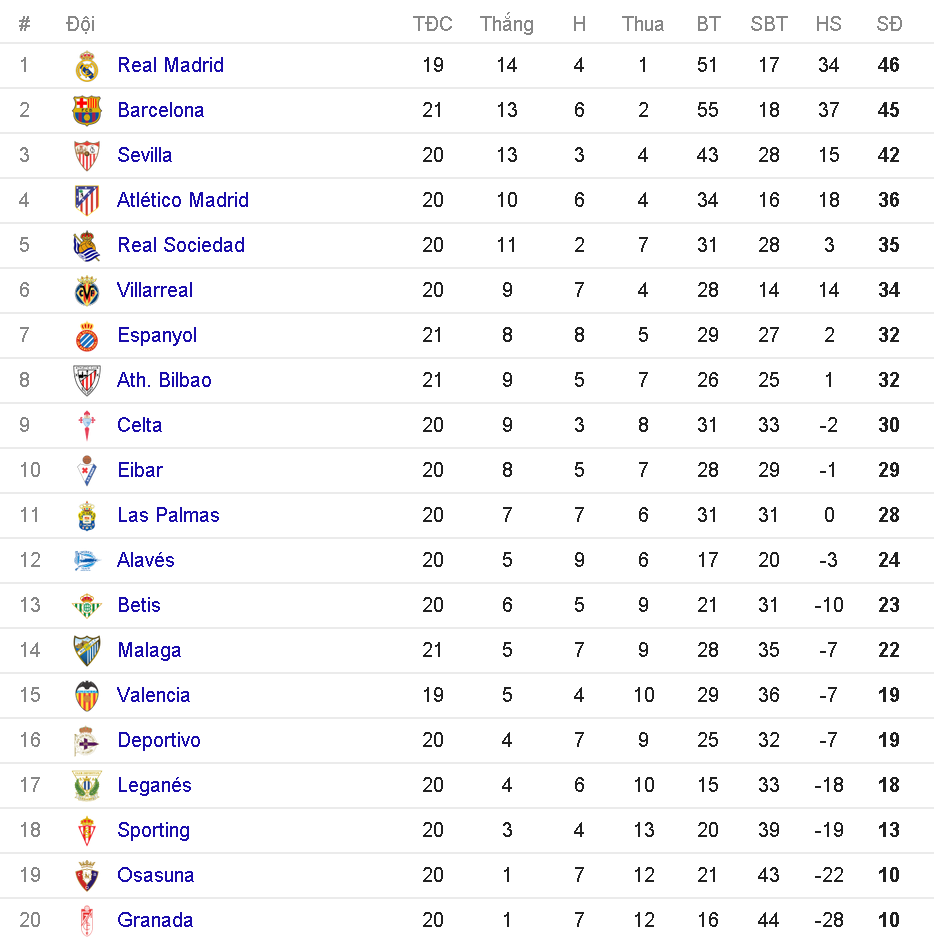The image size is (934, 938).
Task: Open the Real Sociedad team link
Action: 181,245
